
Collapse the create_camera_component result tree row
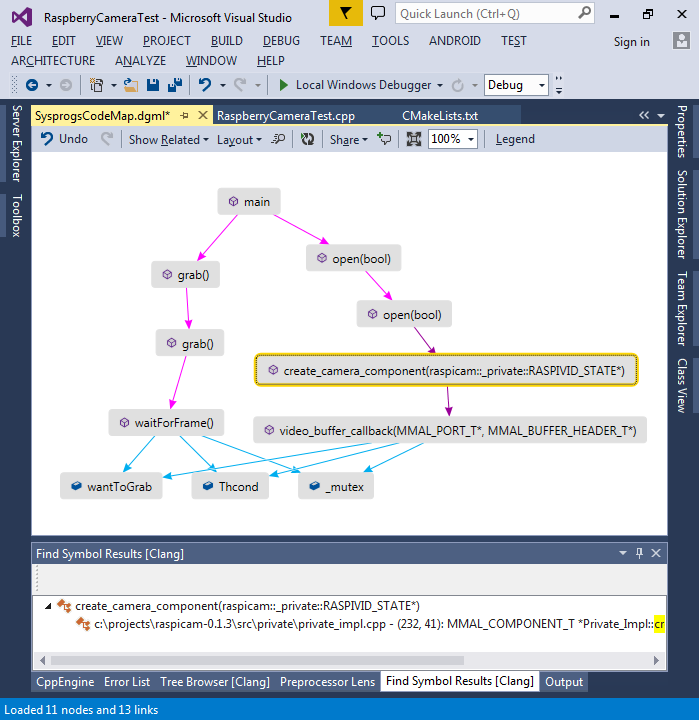[48, 606]
